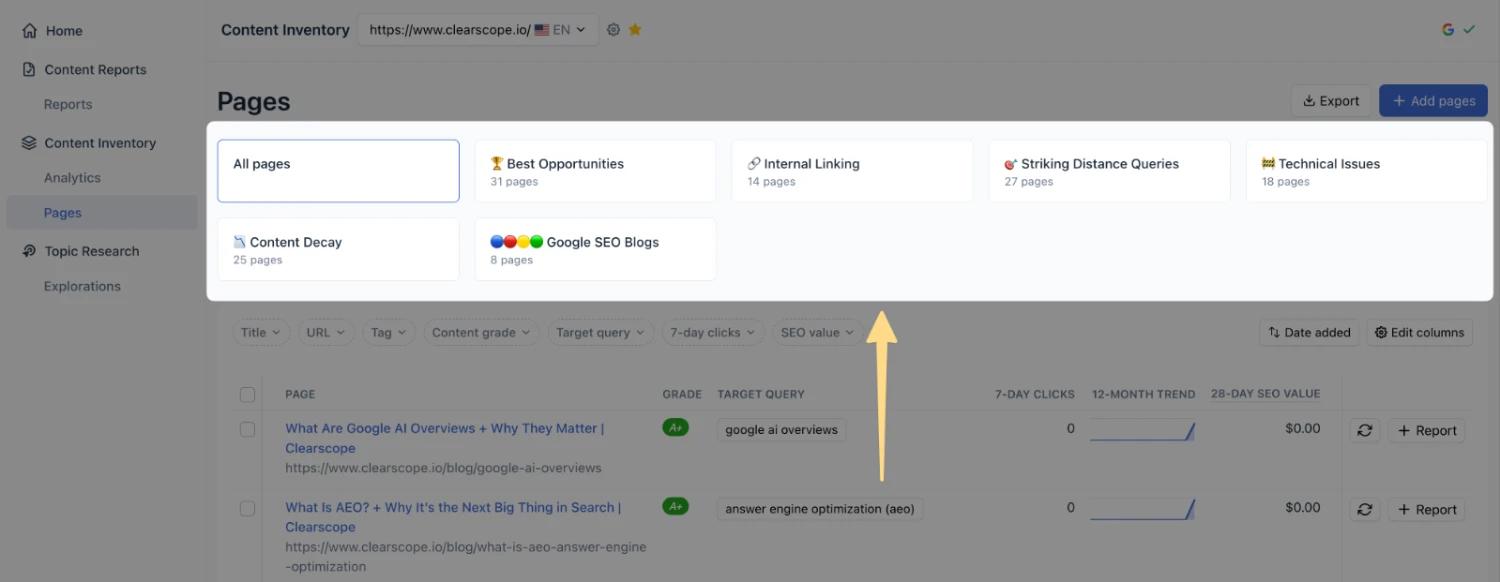1500x582 pixels.
Task: Select the What Is AEO row checkbox
Action: coord(247,508)
